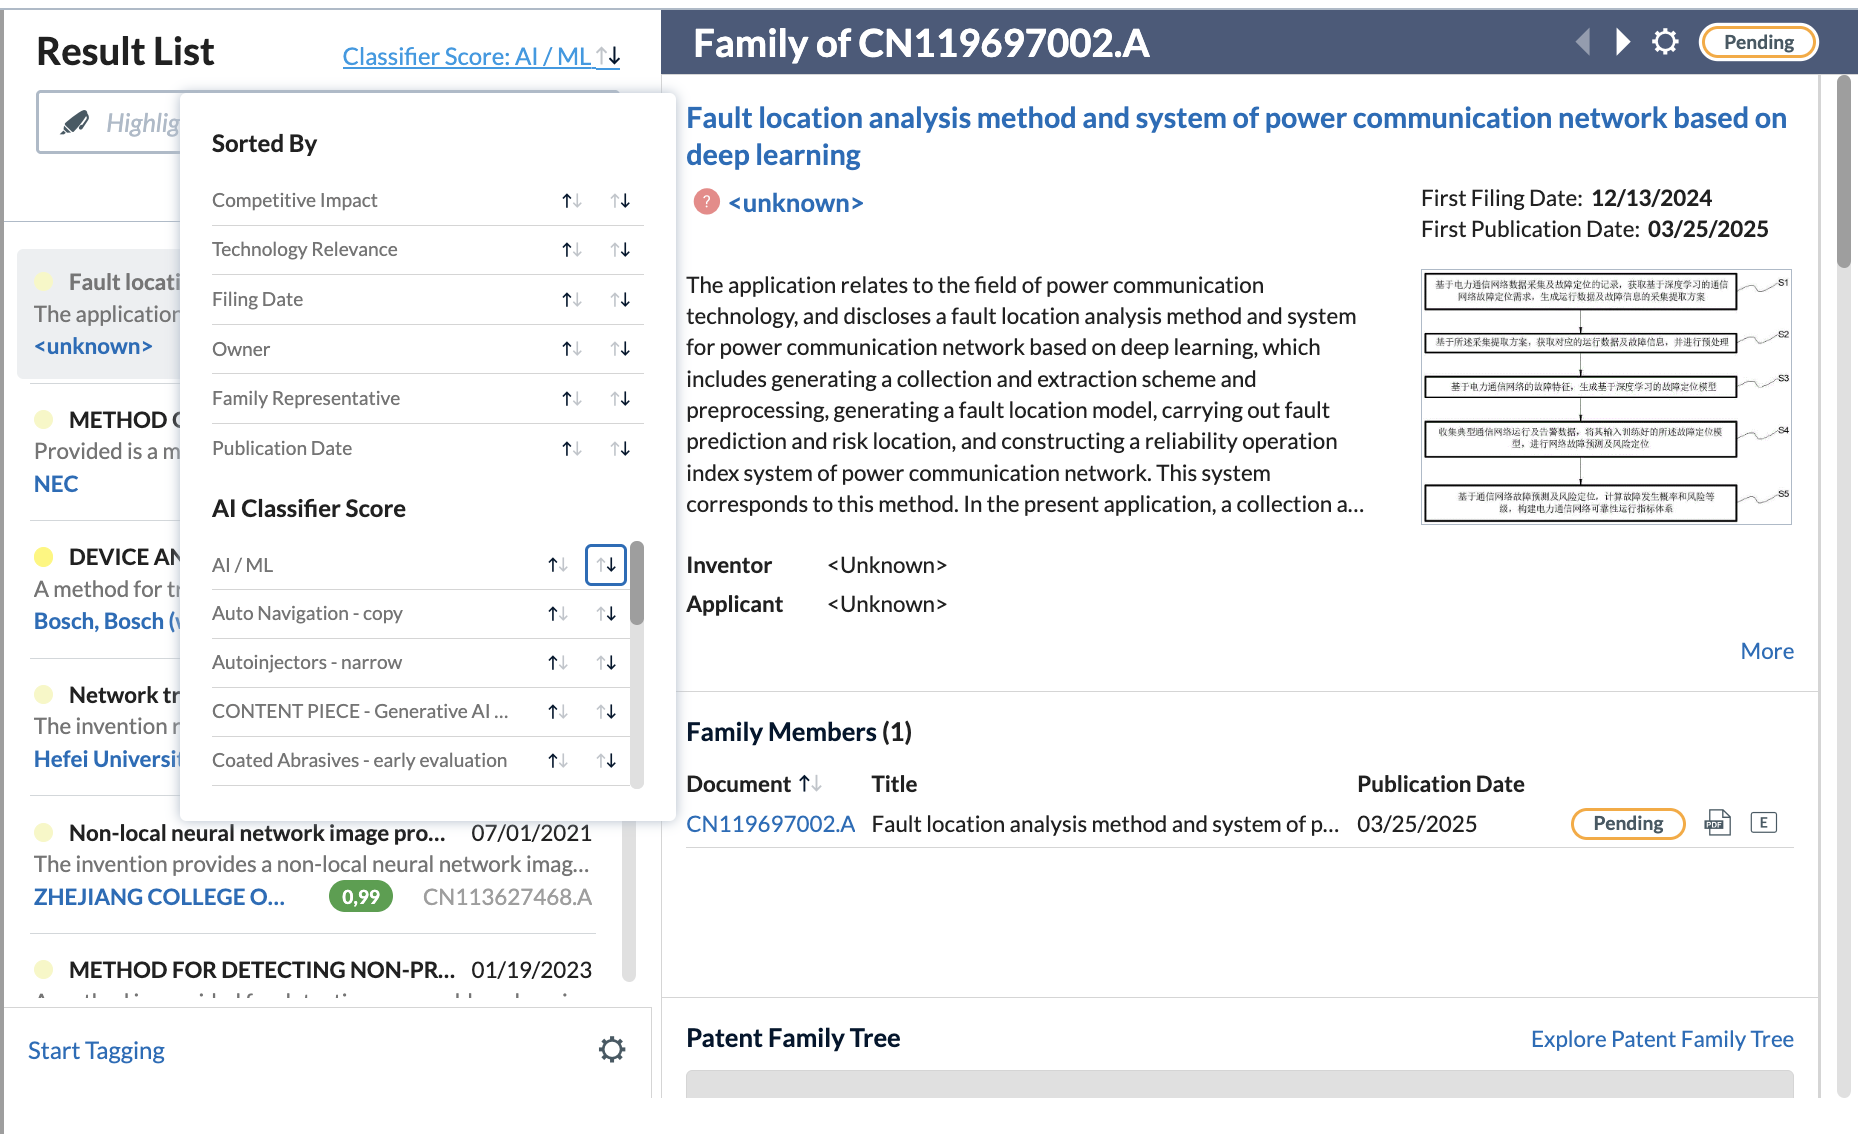Select the Non-local neural network image result

pyautogui.click(x=313, y=865)
